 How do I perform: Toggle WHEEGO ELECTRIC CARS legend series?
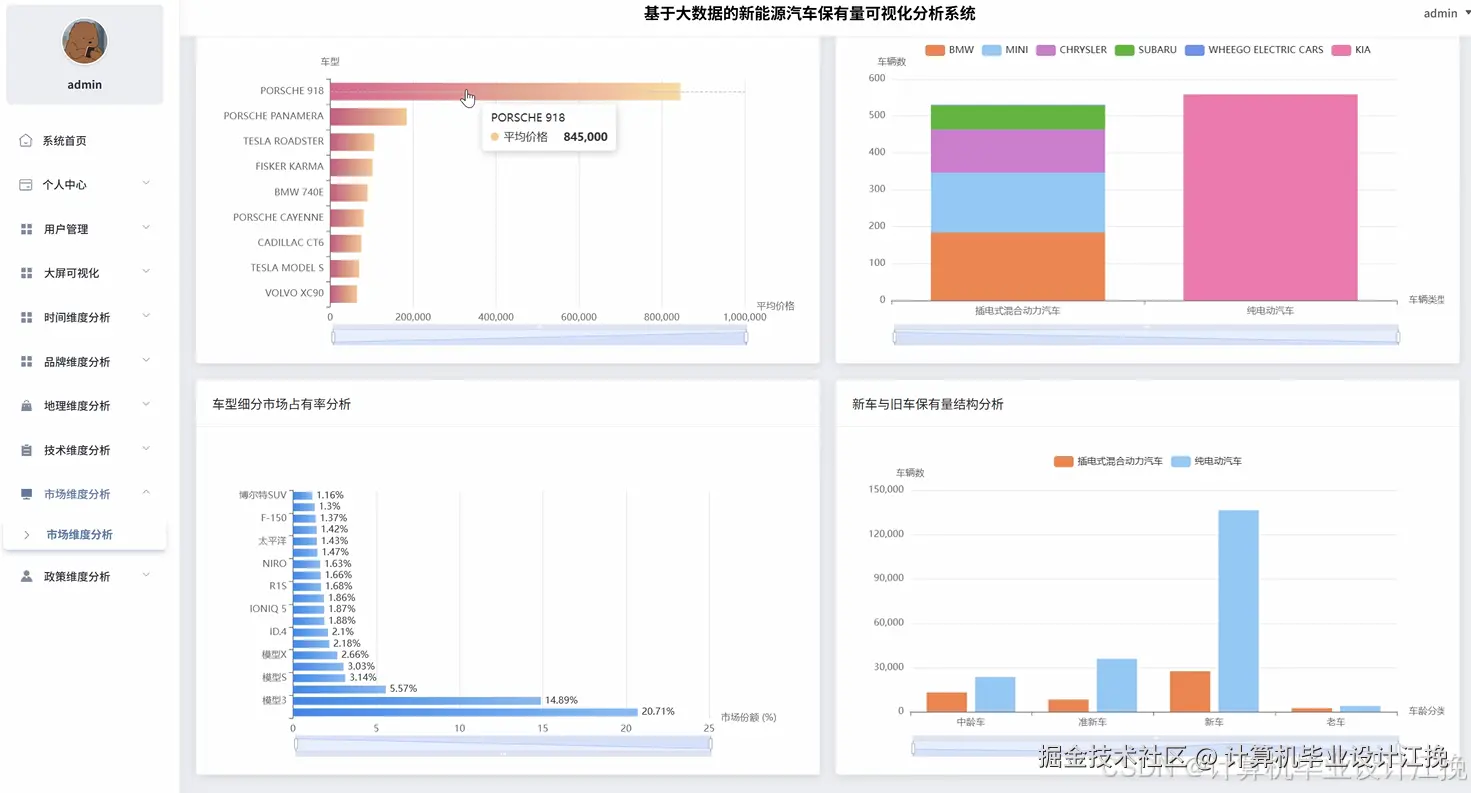click(1255, 50)
